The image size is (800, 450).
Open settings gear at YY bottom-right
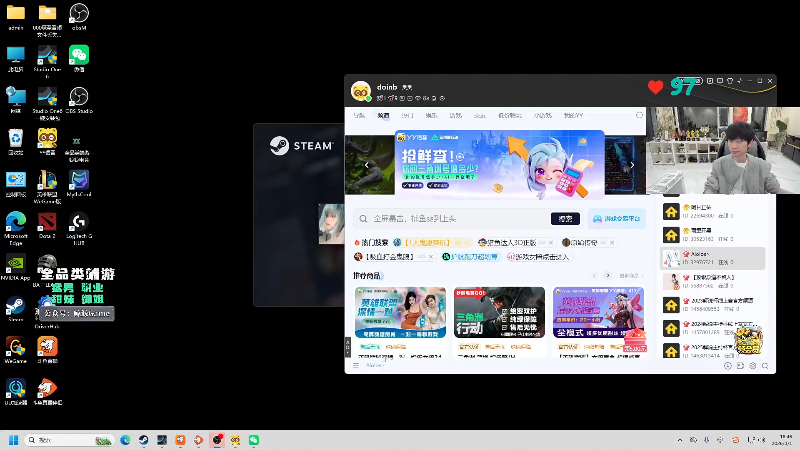pyautogui.click(x=753, y=366)
